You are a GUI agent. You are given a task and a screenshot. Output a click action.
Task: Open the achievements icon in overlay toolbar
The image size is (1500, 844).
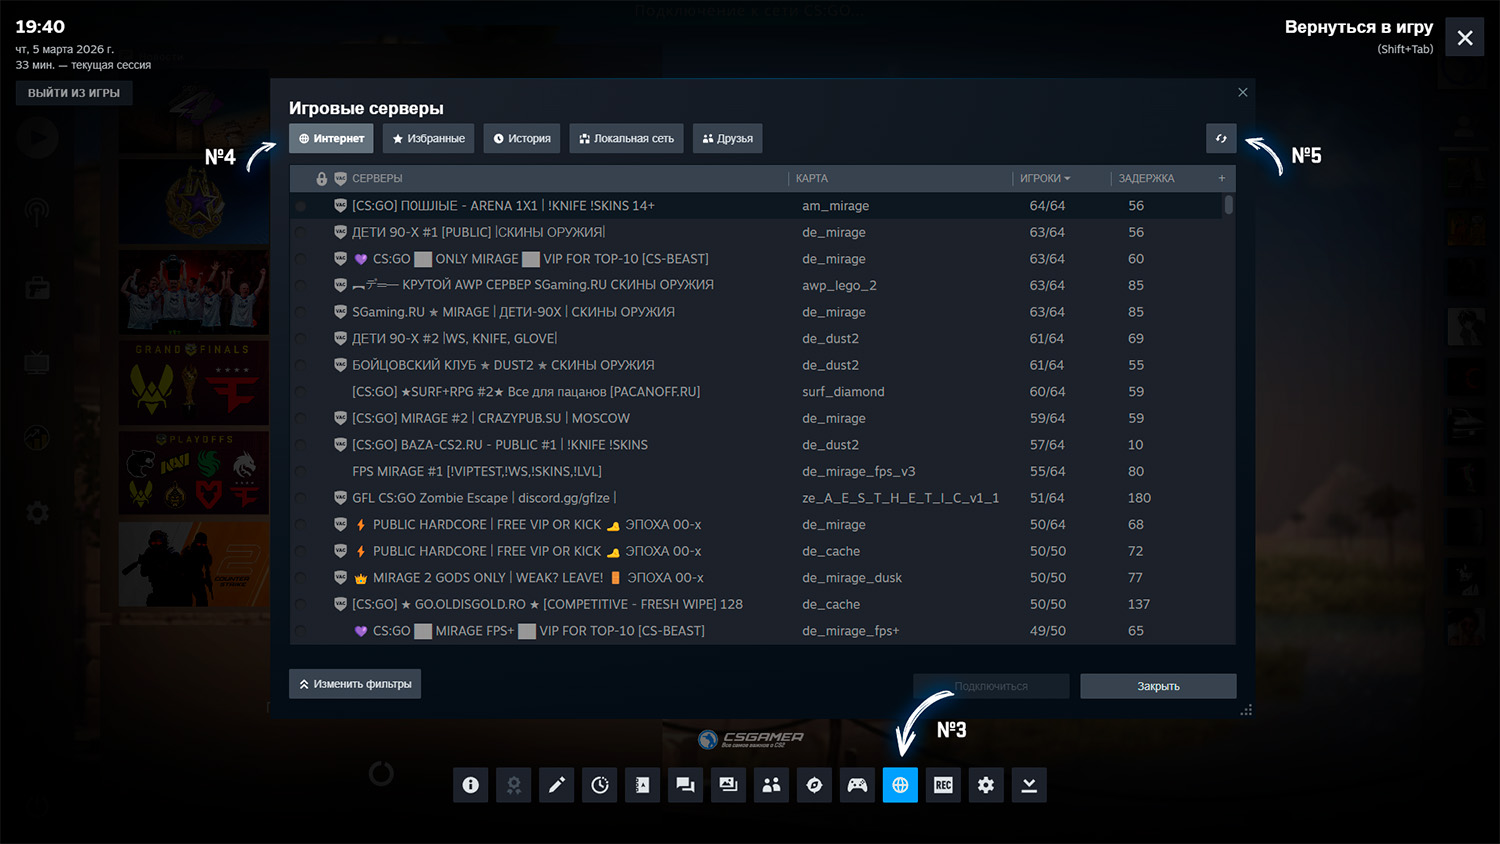(x=513, y=785)
